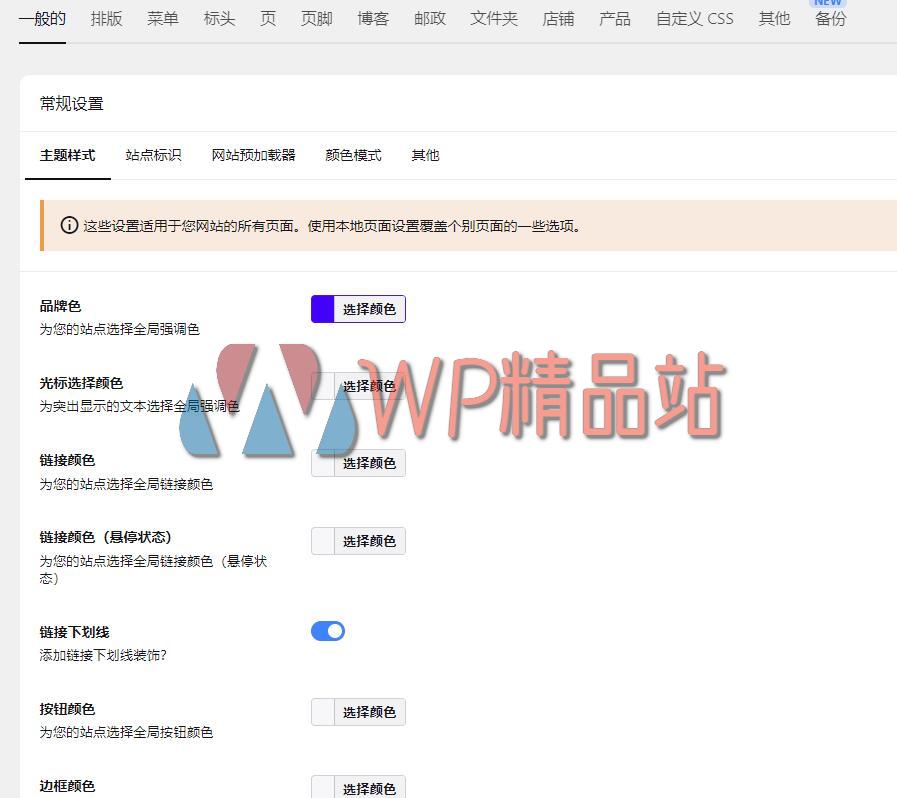Toggle the 链接下划线 switch

[328, 631]
